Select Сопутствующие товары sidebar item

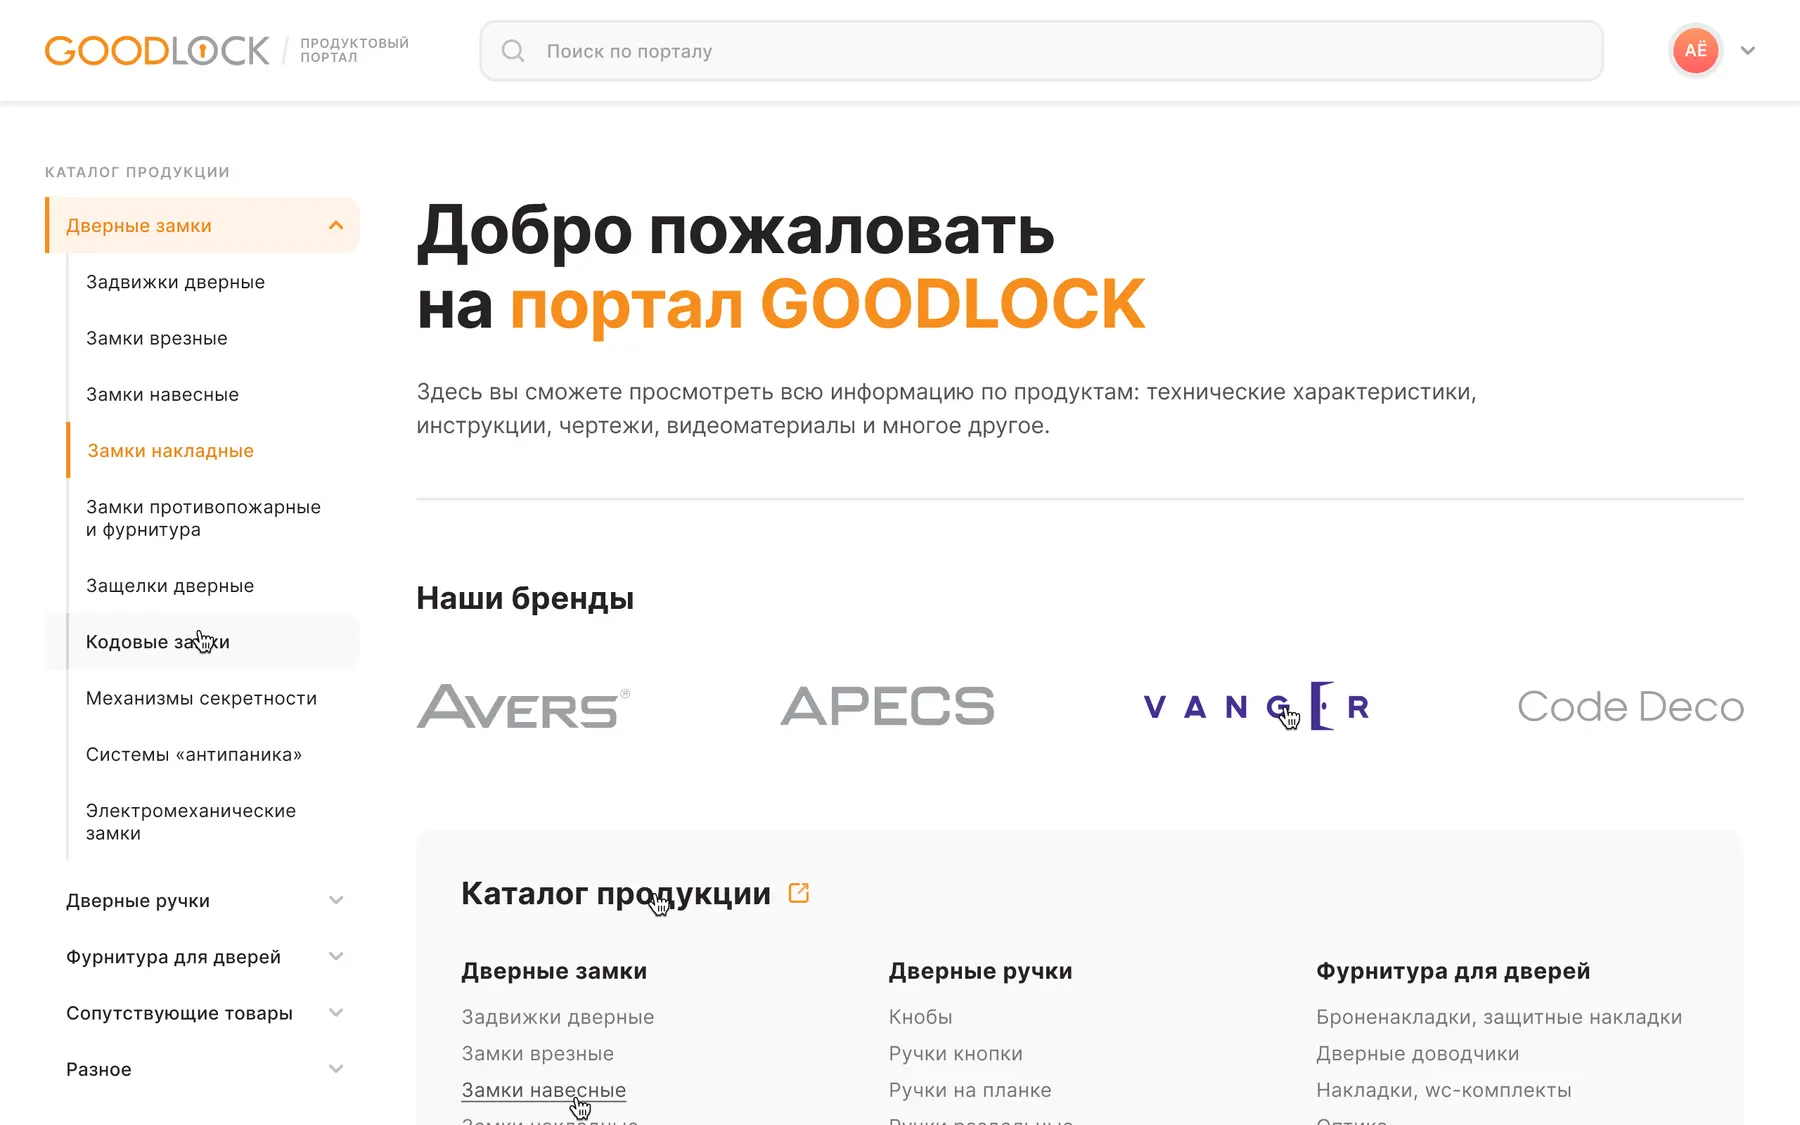pyautogui.click(x=179, y=1013)
